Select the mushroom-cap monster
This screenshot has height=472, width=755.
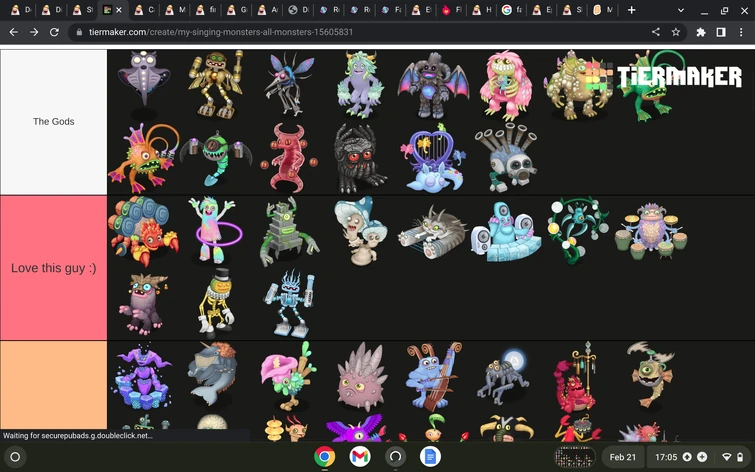click(360, 231)
